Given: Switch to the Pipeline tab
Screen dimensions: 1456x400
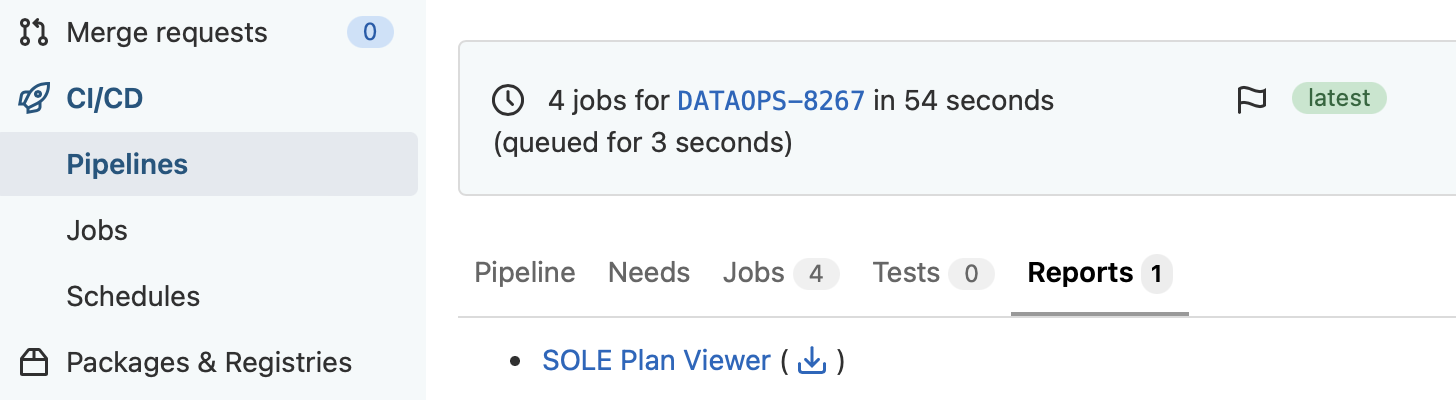Looking at the screenshot, I should pyautogui.click(x=525, y=273).
